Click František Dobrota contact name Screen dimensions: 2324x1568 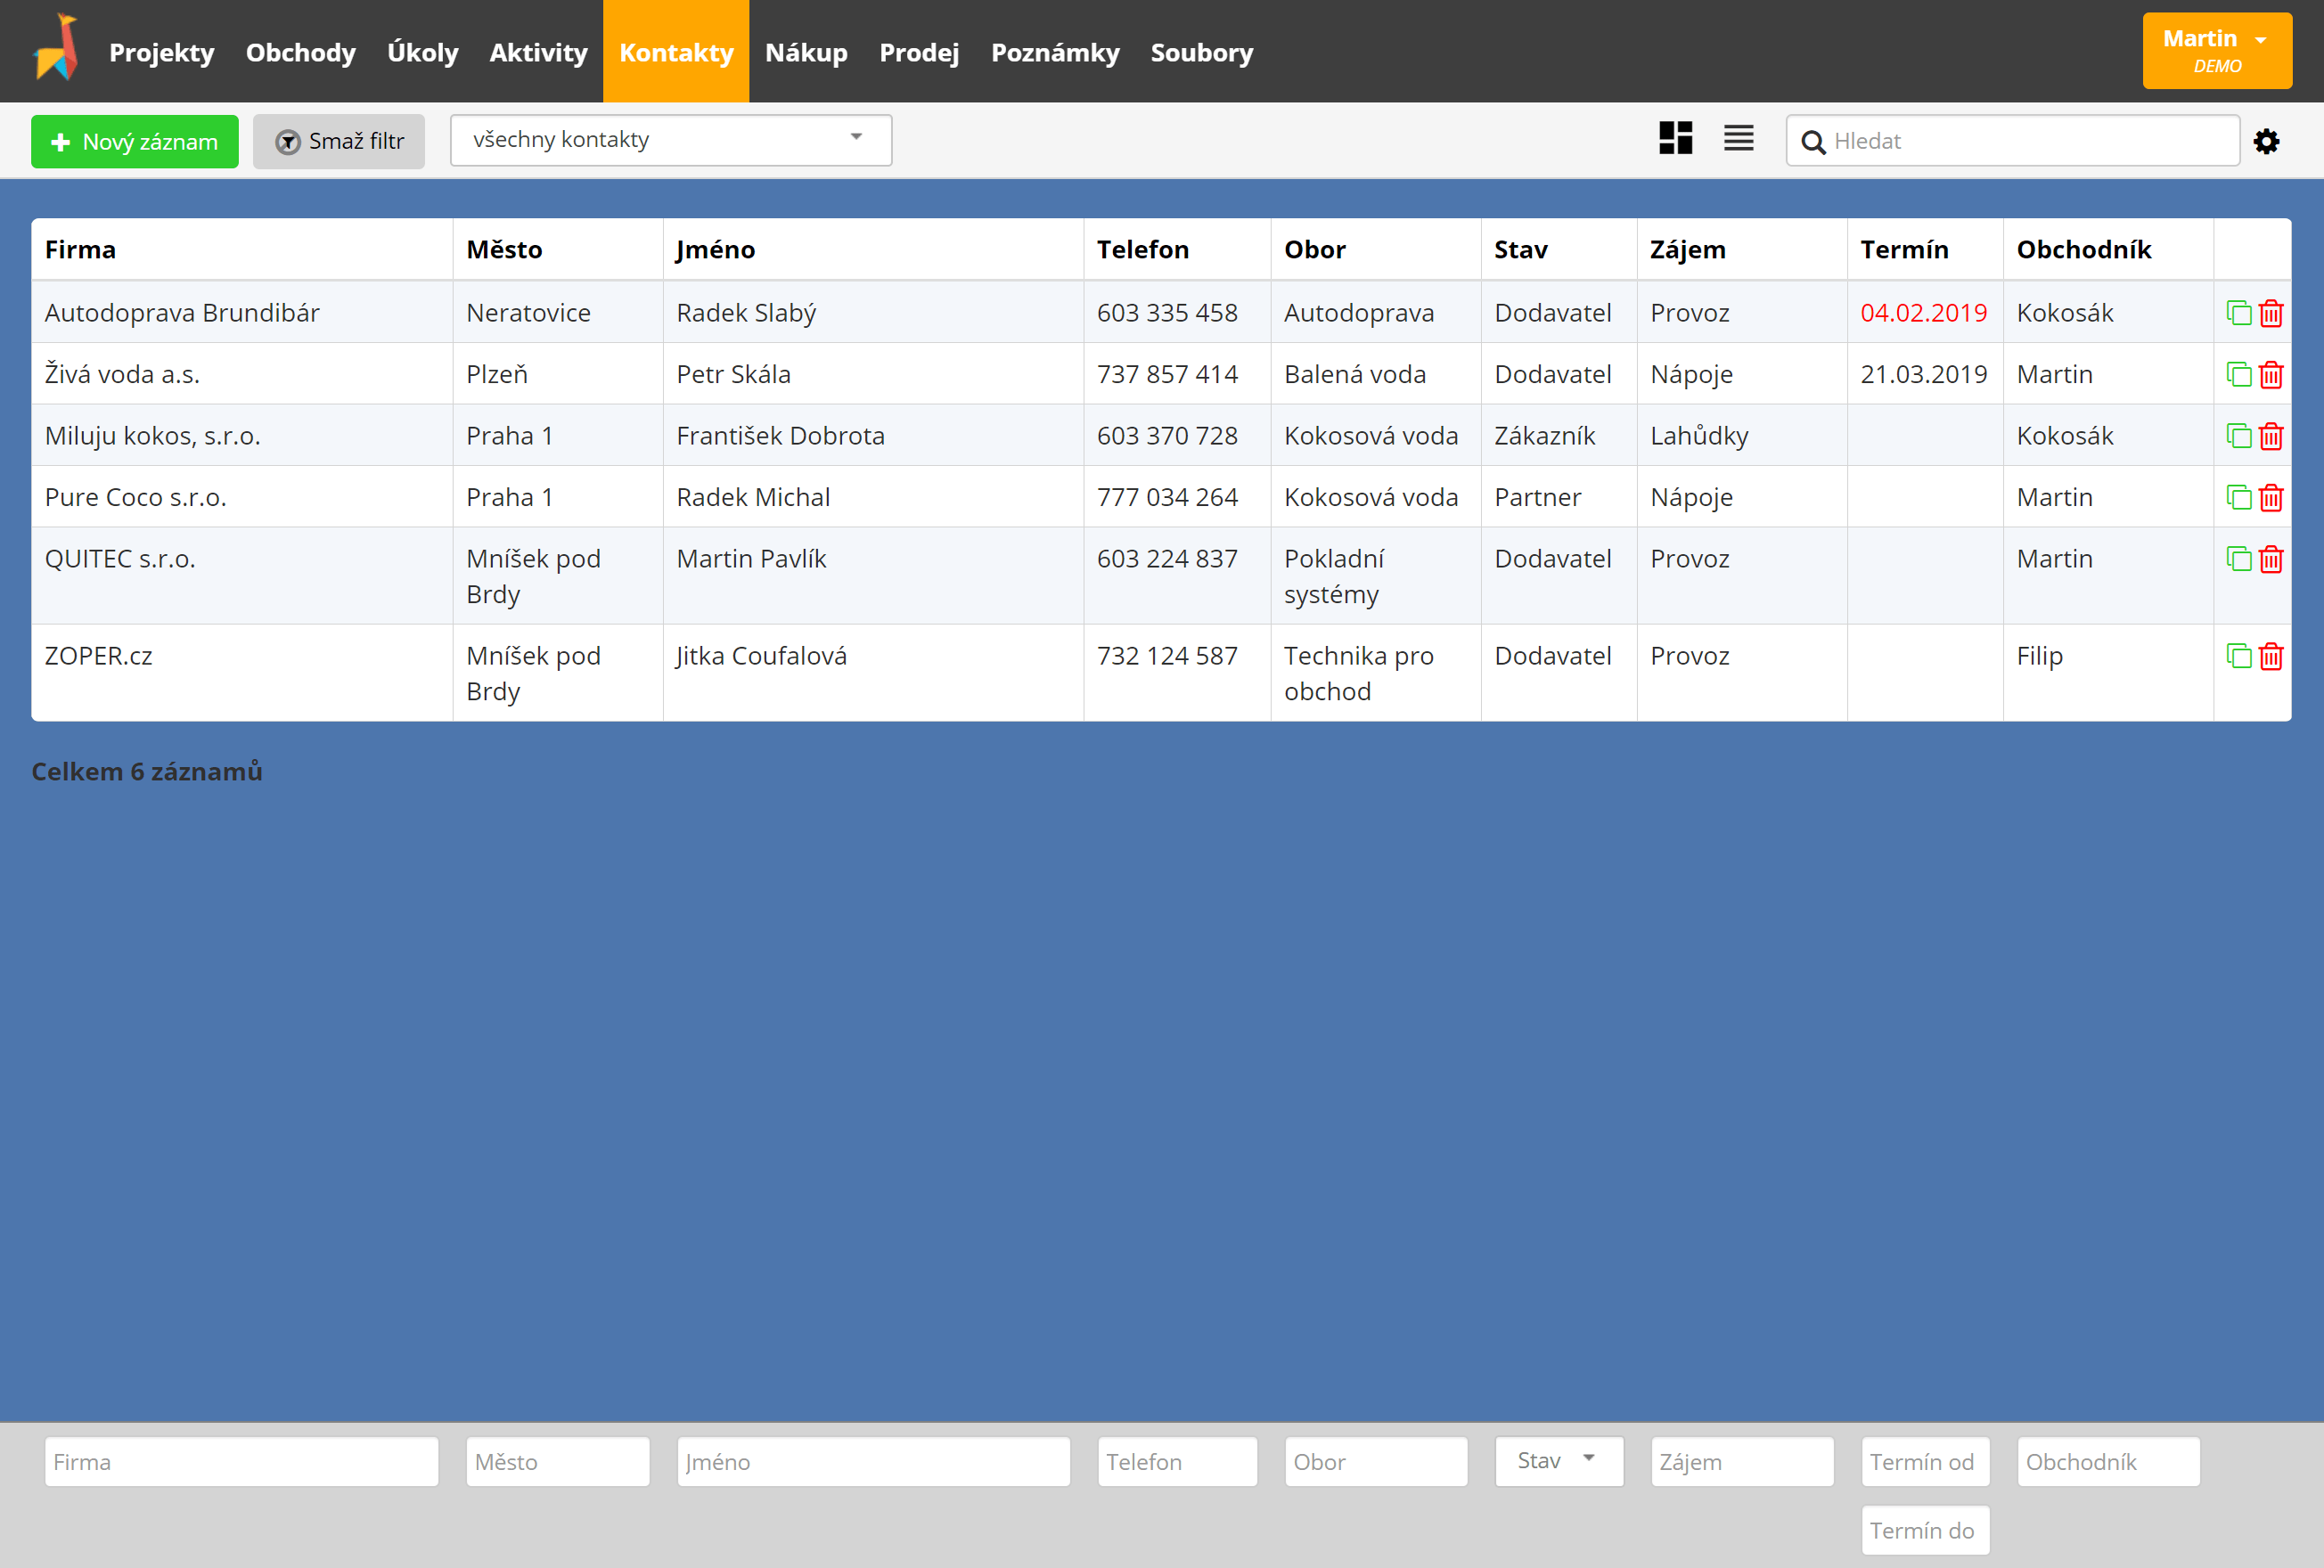[780, 436]
